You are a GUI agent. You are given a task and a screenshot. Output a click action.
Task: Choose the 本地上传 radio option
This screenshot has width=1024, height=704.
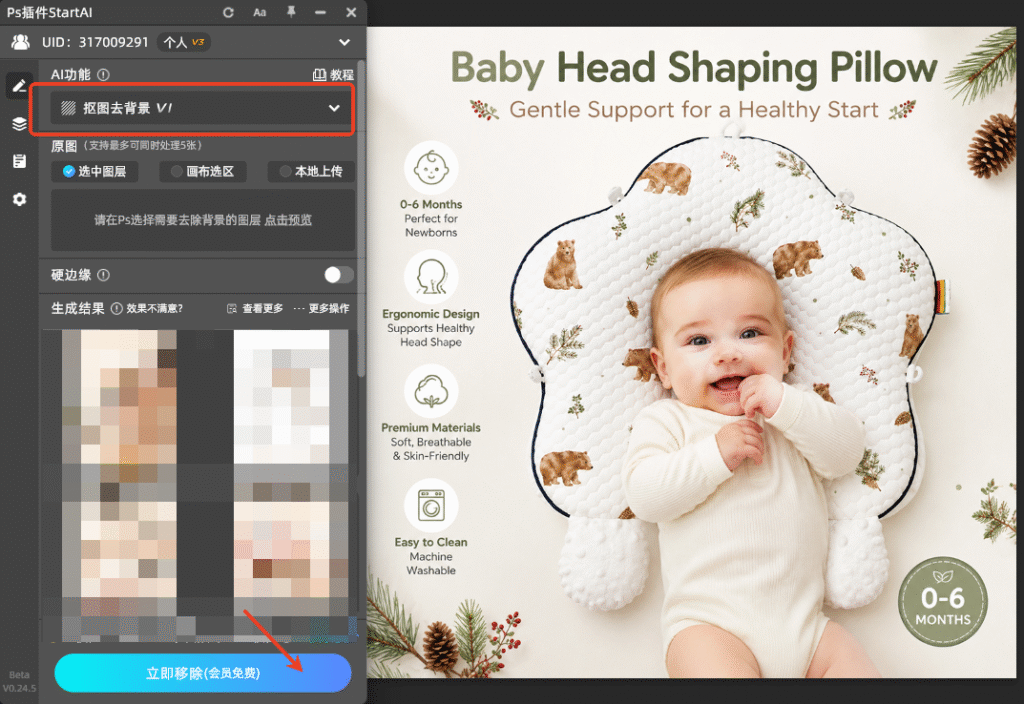pos(312,172)
